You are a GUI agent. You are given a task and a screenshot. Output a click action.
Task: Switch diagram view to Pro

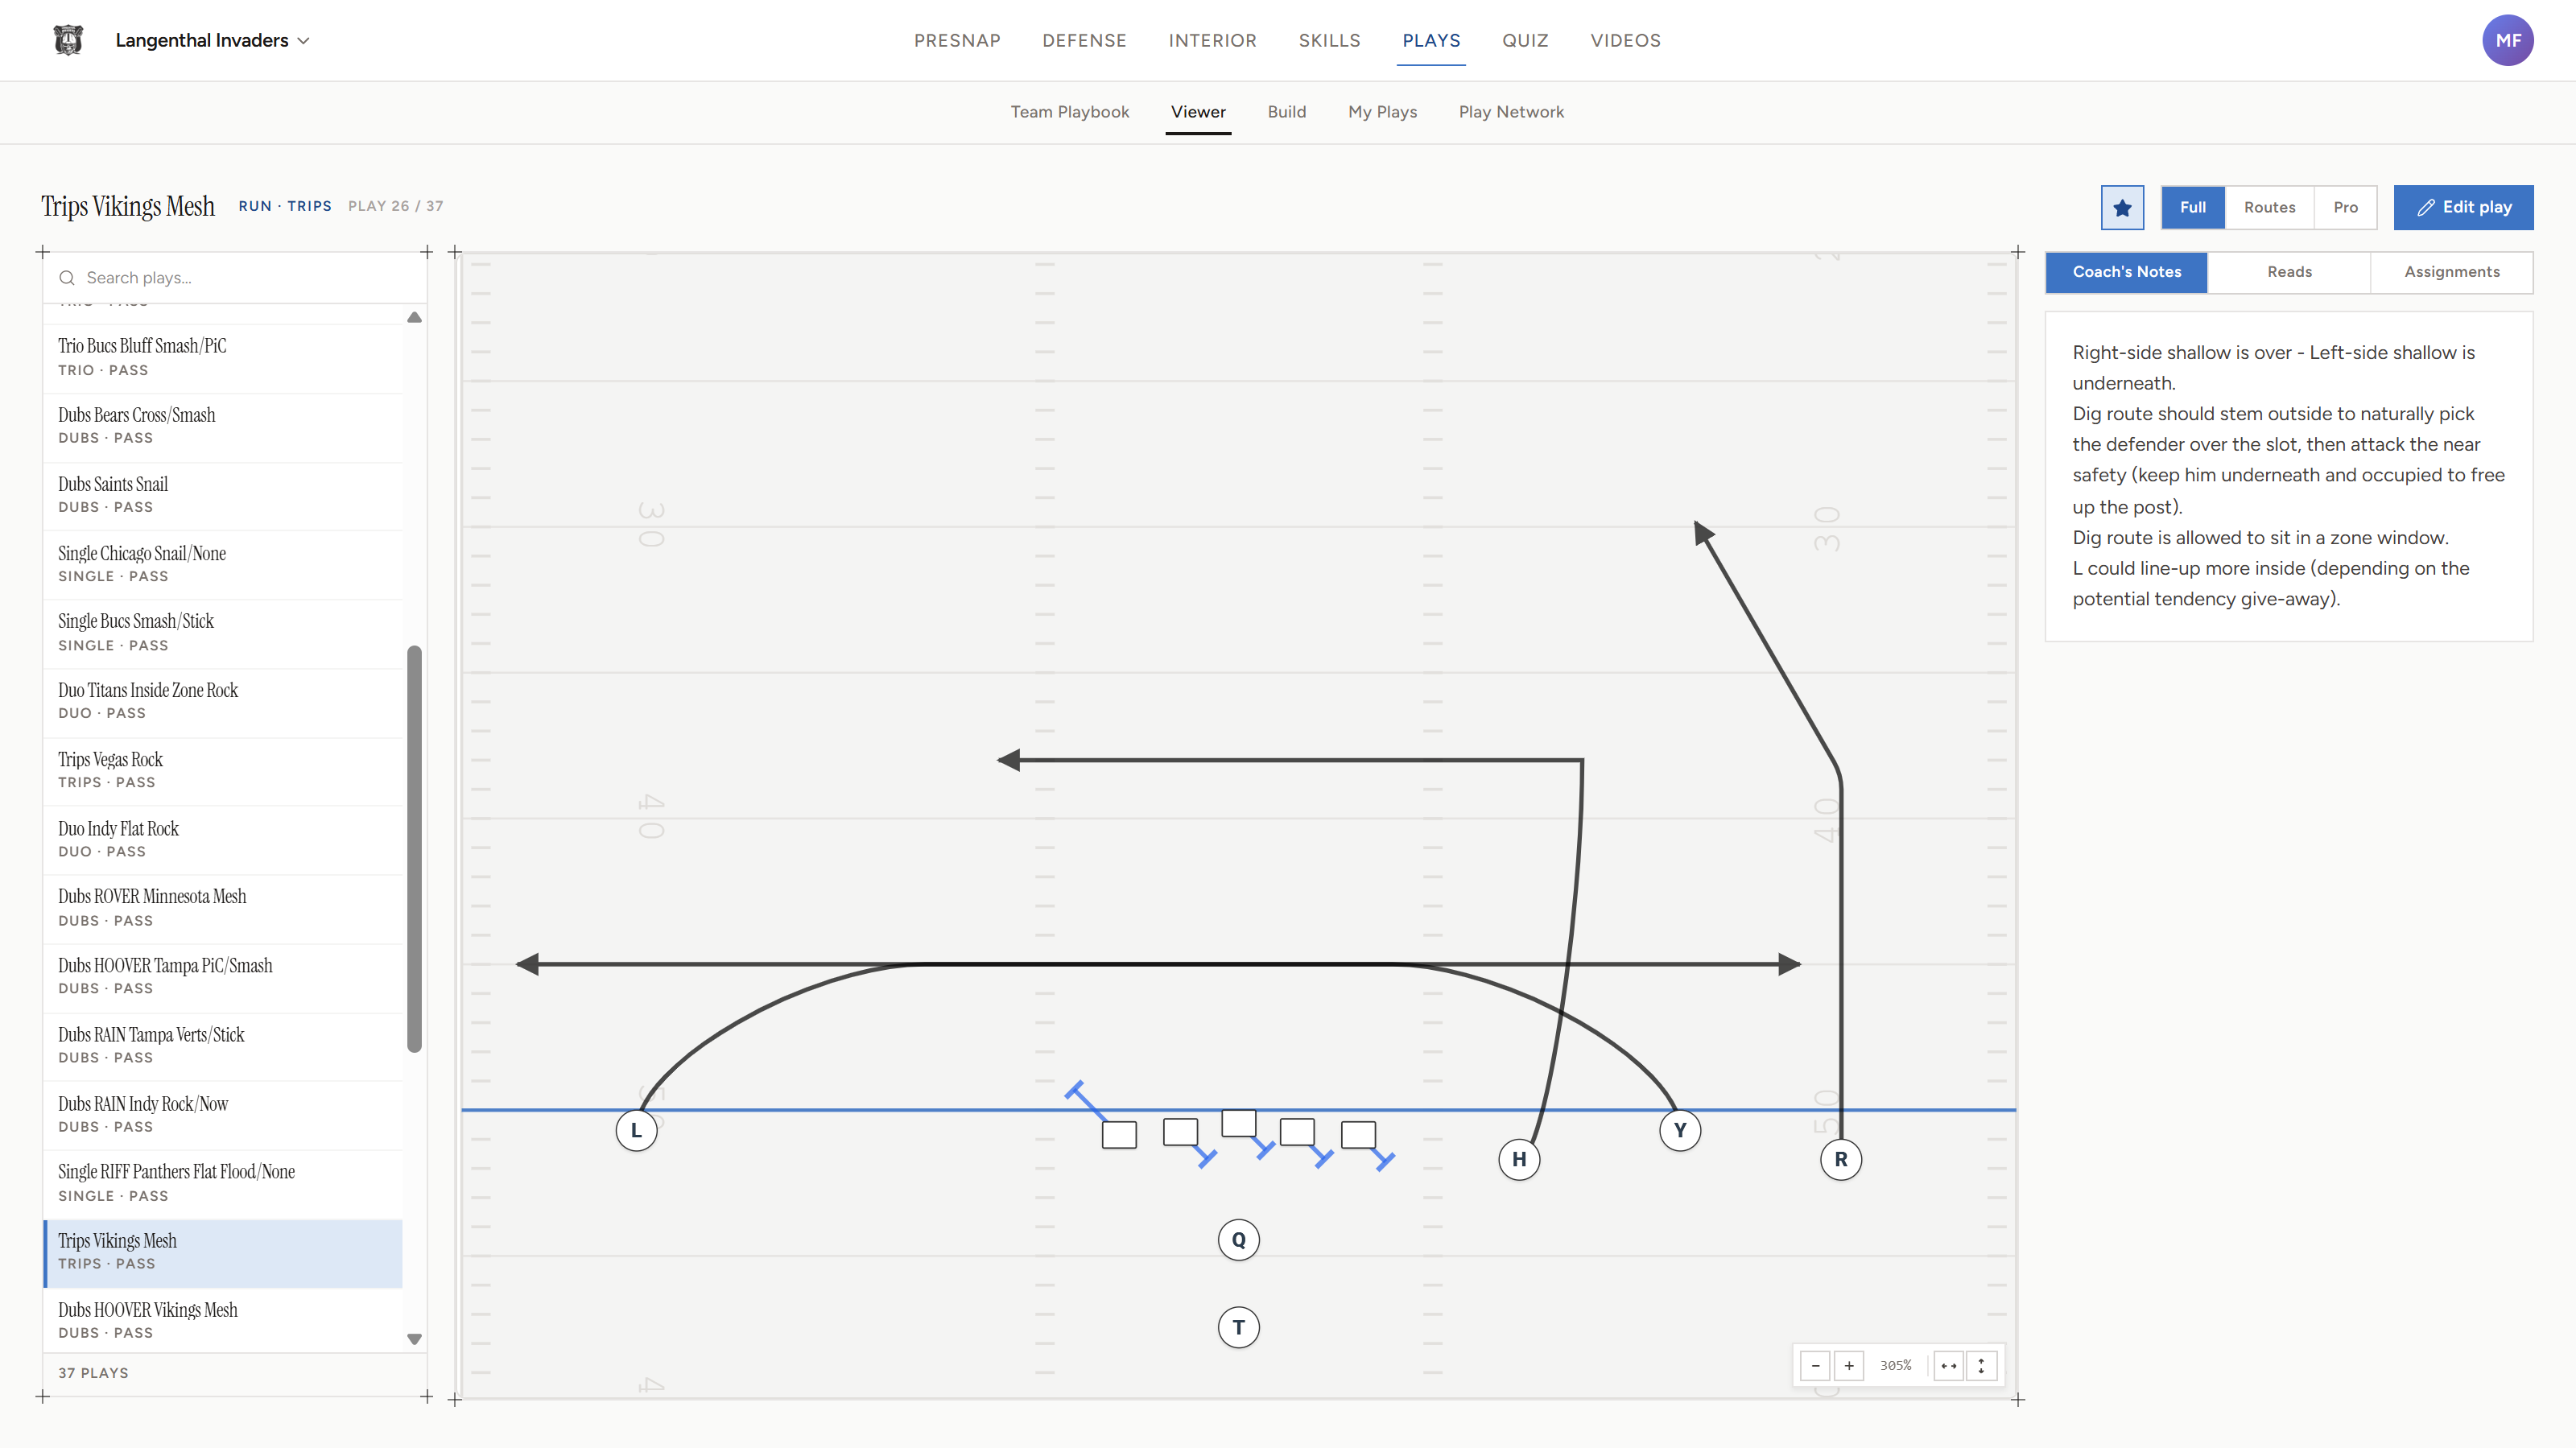coord(2345,207)
